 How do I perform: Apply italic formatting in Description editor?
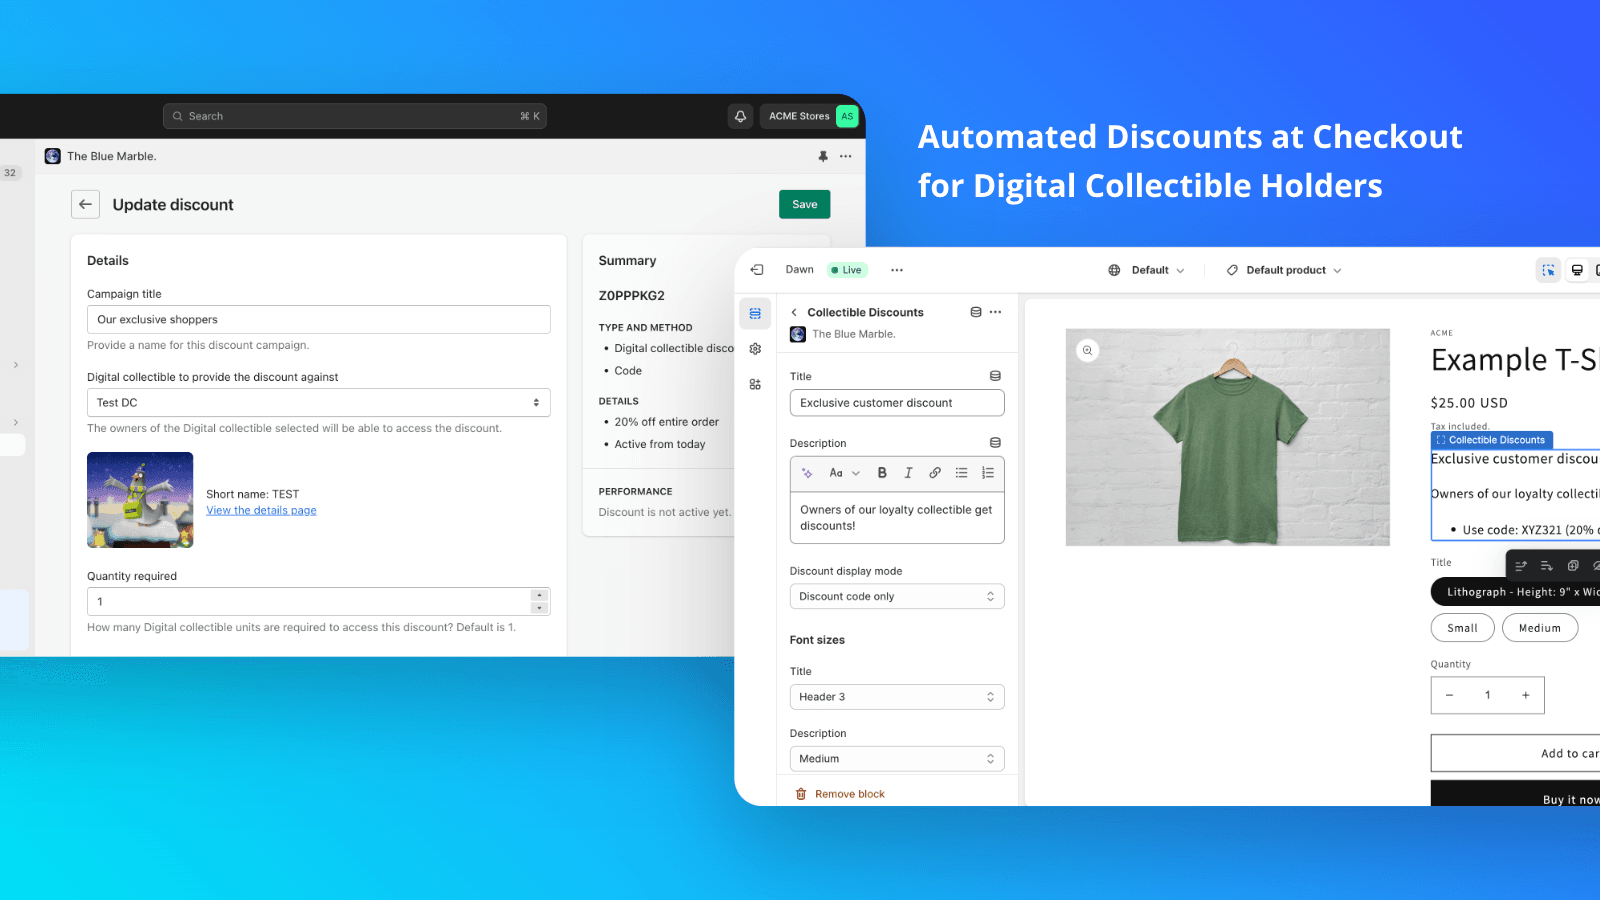click(x=908, y=473)
